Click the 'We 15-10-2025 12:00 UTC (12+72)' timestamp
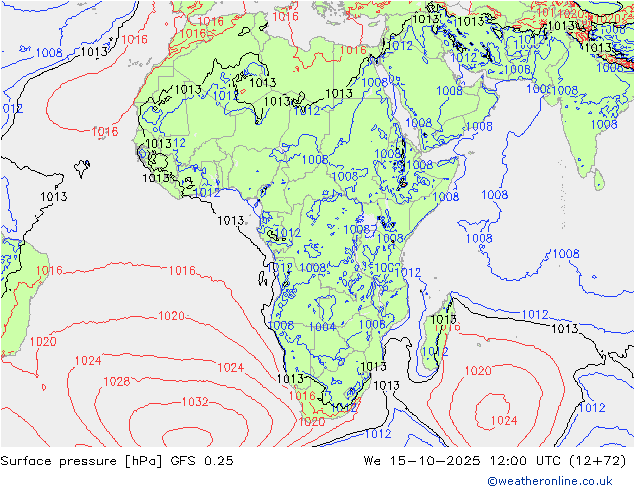 495,461
